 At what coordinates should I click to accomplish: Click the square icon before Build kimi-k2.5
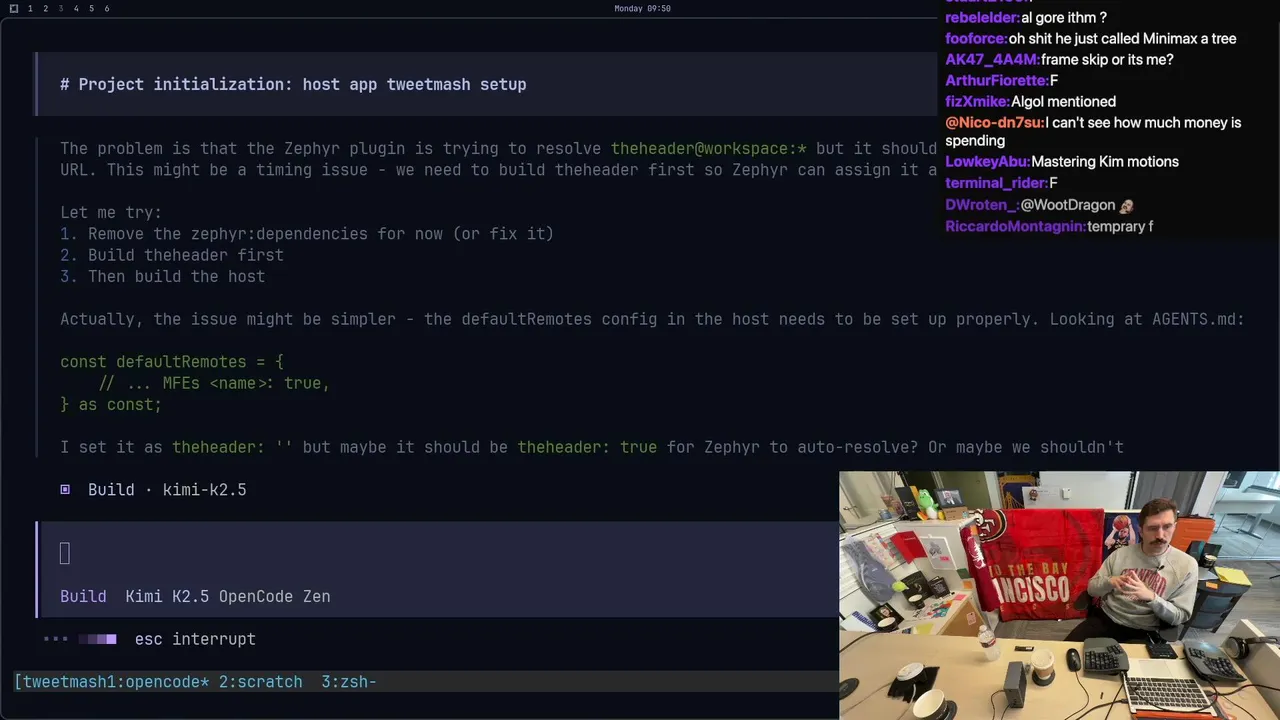(65, 489)
